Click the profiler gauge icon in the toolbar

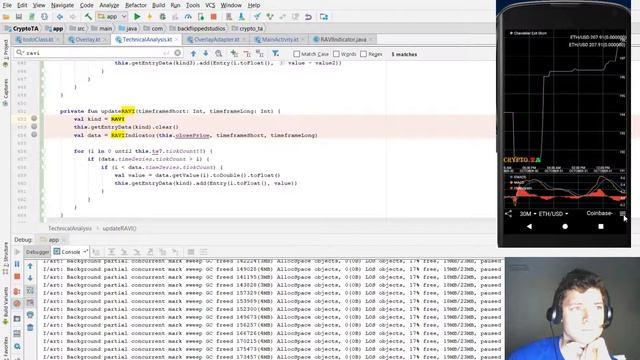pos(188,17)
